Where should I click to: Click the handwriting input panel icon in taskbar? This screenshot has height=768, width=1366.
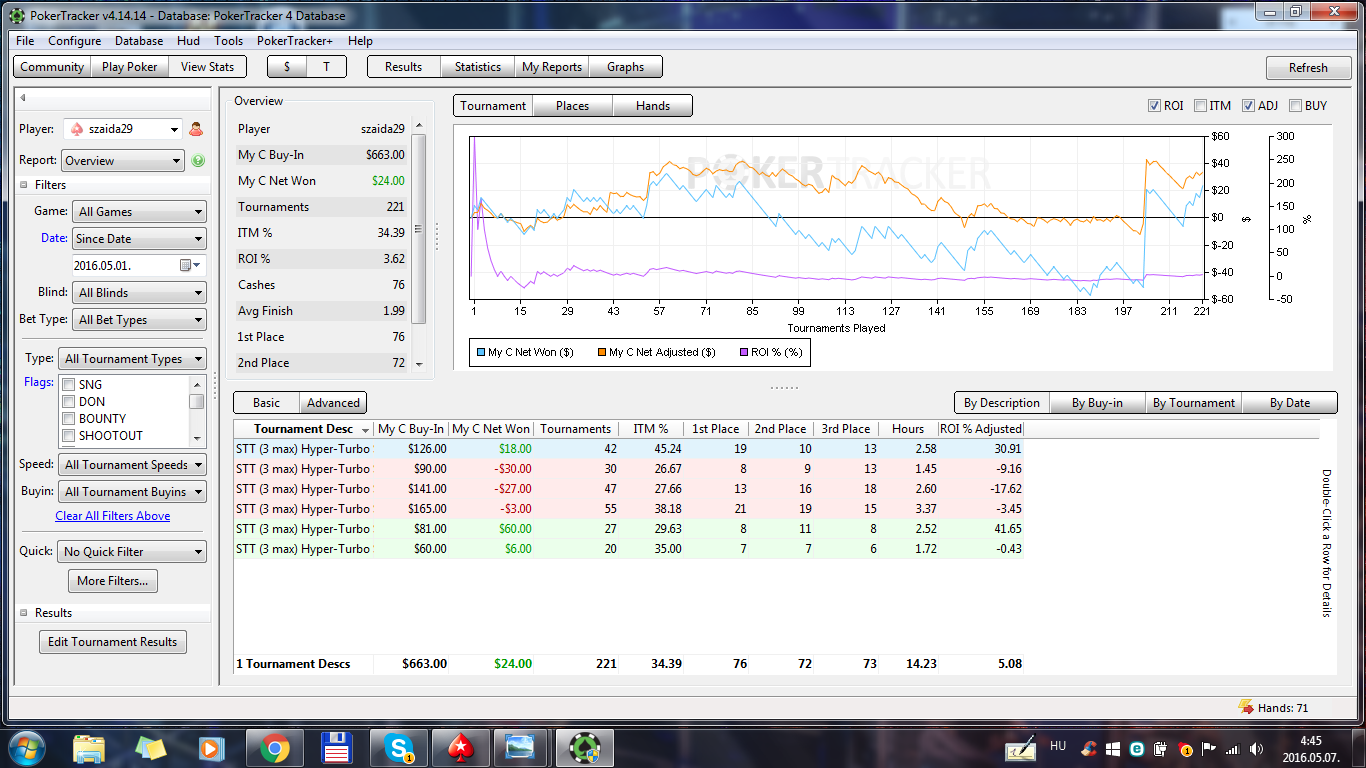click(1021, 749)
